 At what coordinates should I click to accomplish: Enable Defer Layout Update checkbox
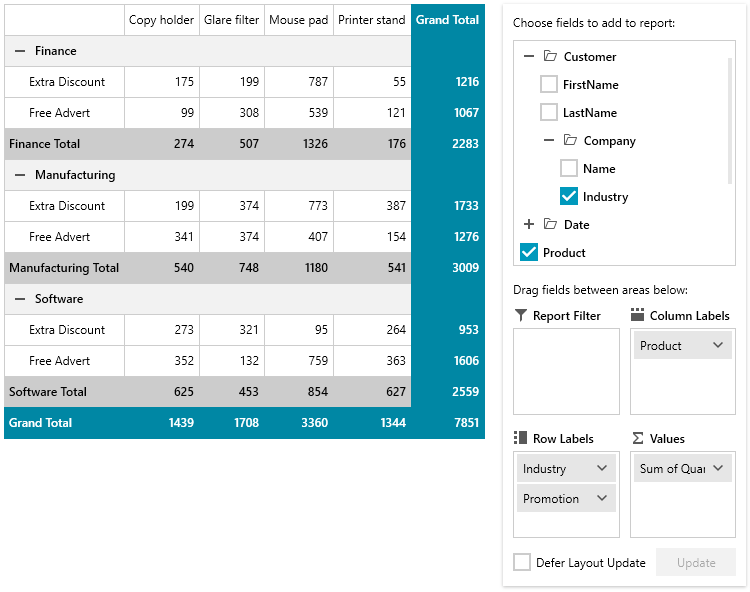click(x=522, y=562)
